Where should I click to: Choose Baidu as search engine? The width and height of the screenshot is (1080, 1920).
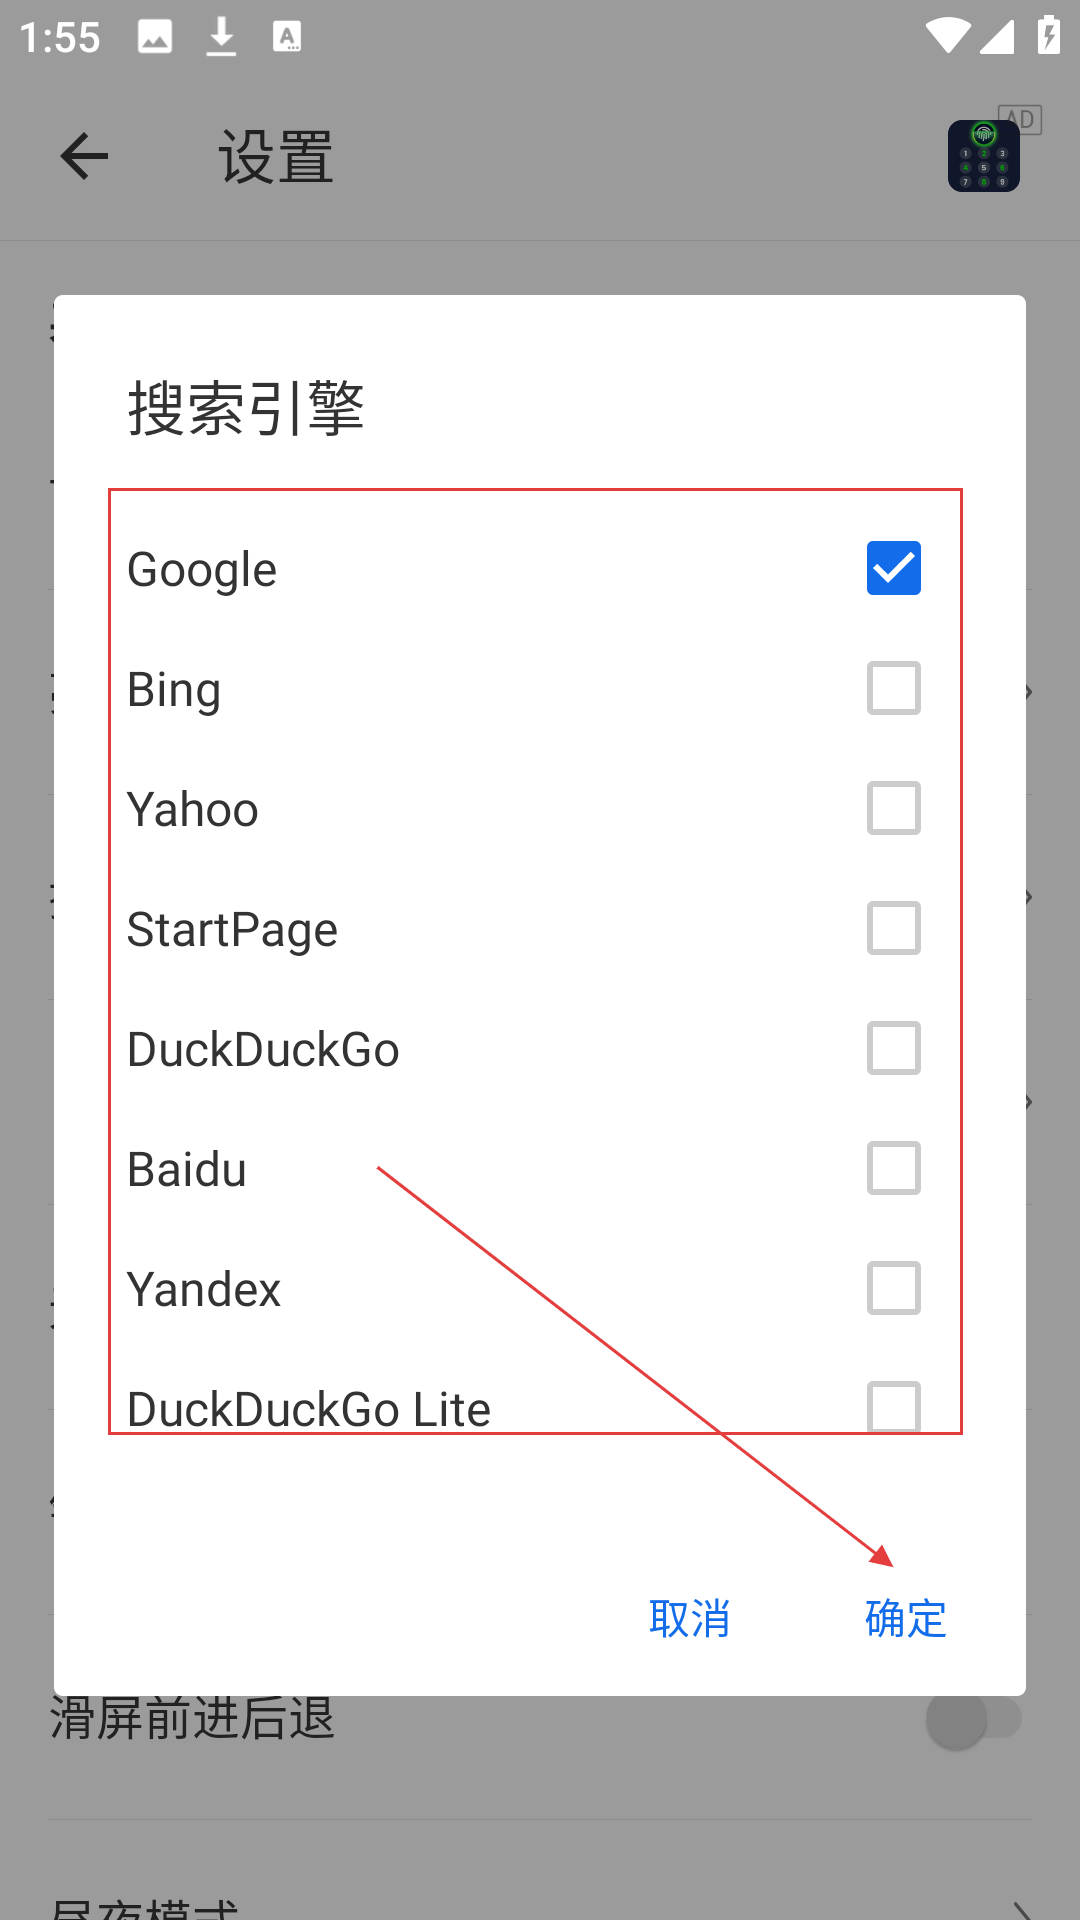pyautogui.click(x=536, y=1168)
